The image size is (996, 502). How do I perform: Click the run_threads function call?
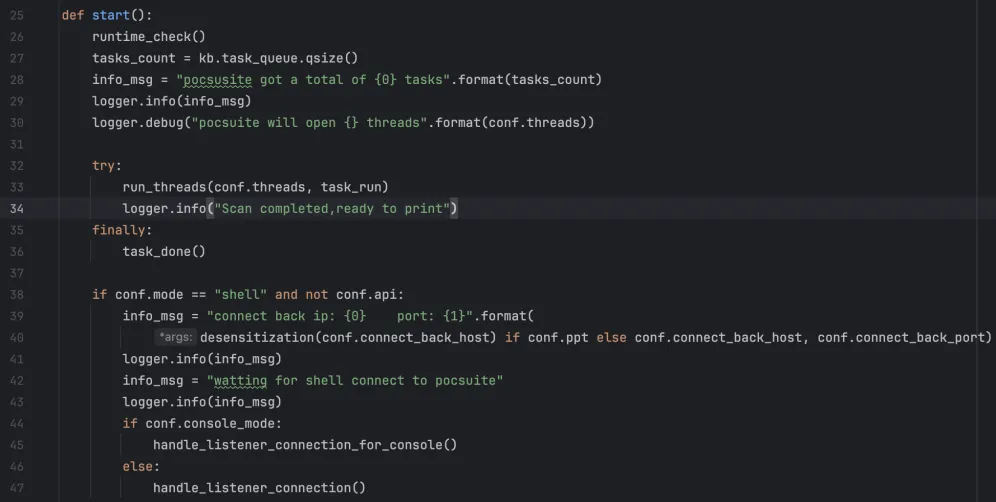click(x=160, y=187)
